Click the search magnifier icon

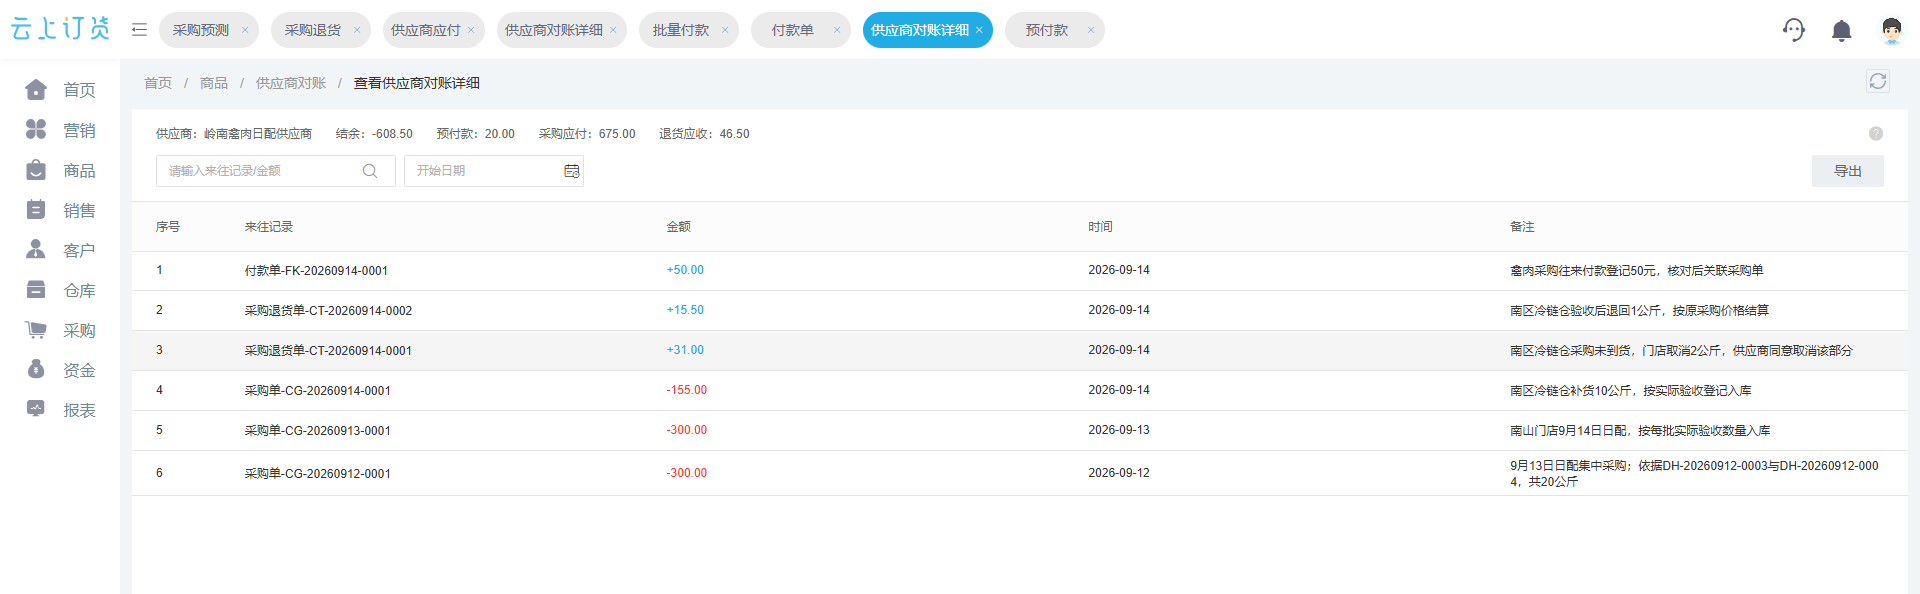pyautogui.click(x=370, y=171)
